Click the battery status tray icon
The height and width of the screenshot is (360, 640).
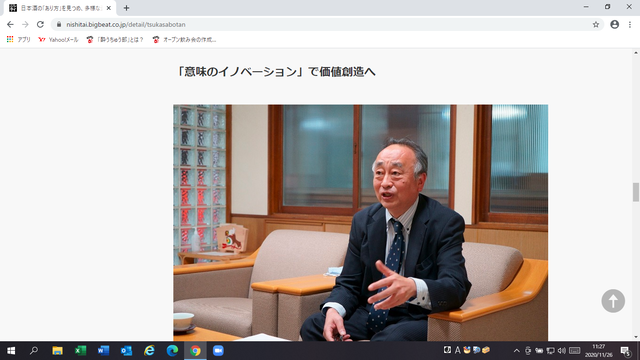click(539, 351)
